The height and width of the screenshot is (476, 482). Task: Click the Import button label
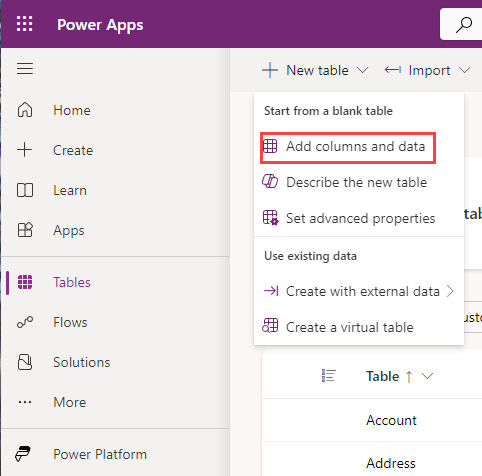[429, 71]
